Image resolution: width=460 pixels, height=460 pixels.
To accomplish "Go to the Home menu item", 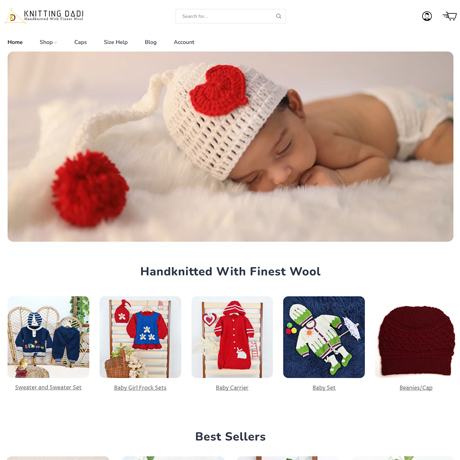I will click(x=15, y=42).
